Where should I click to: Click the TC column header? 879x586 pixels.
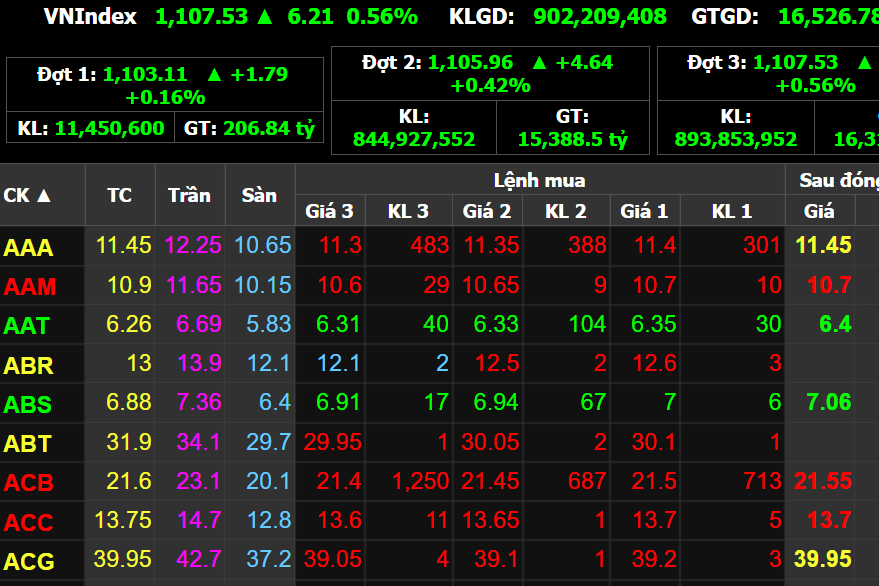coord(119,195)
